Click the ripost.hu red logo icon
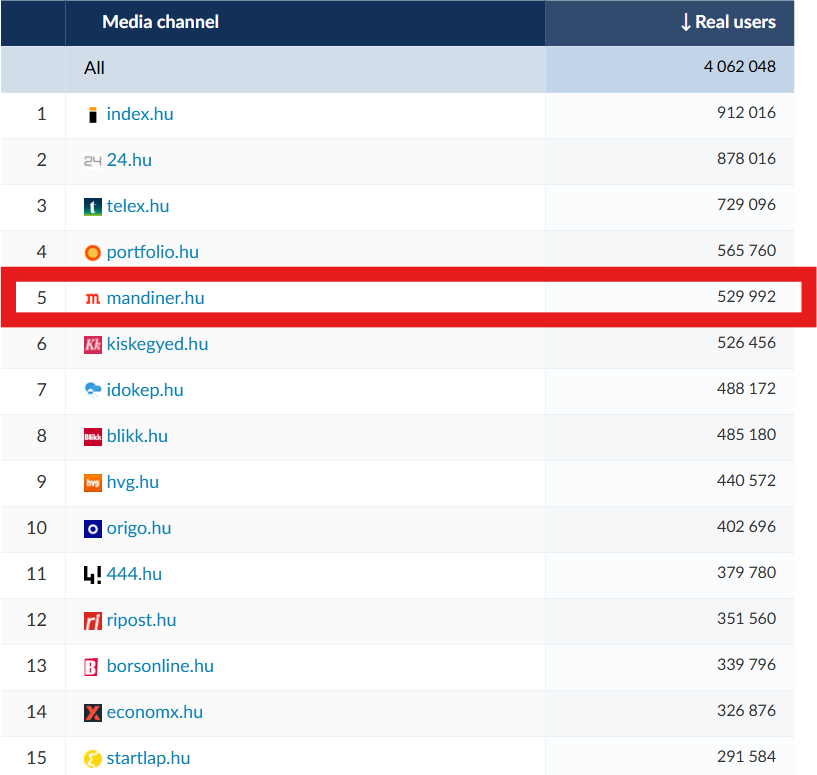 [93, 621]
